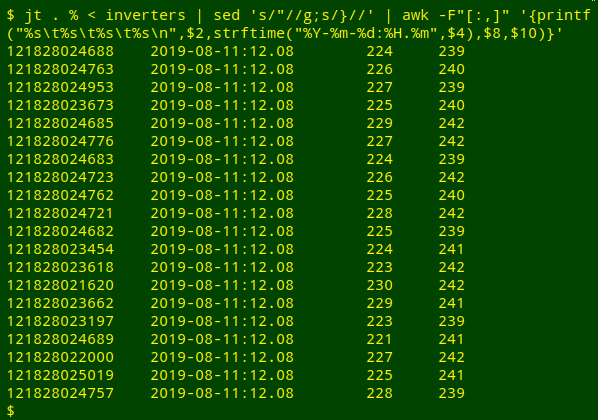
Task: Click value 227 in row 121828024953
Action: click(x=379, y=87)
